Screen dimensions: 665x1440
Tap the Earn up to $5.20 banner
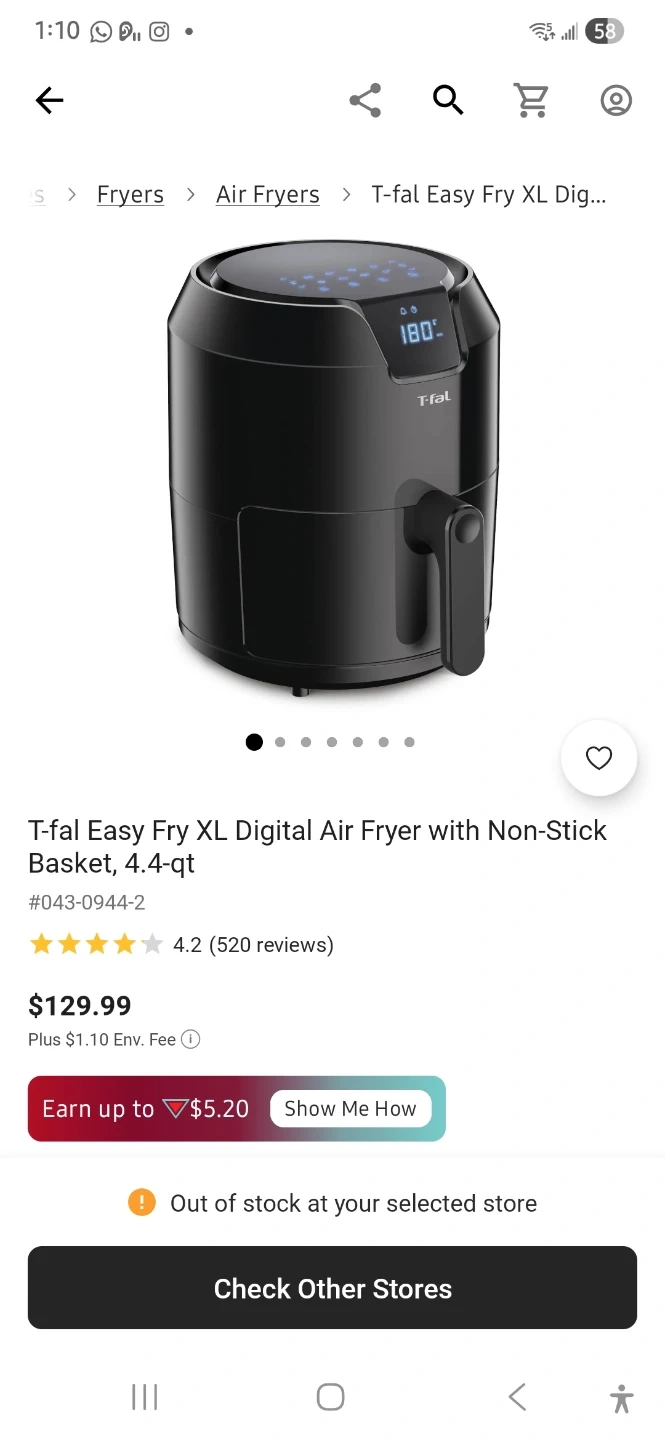(x=237, y=1109)
